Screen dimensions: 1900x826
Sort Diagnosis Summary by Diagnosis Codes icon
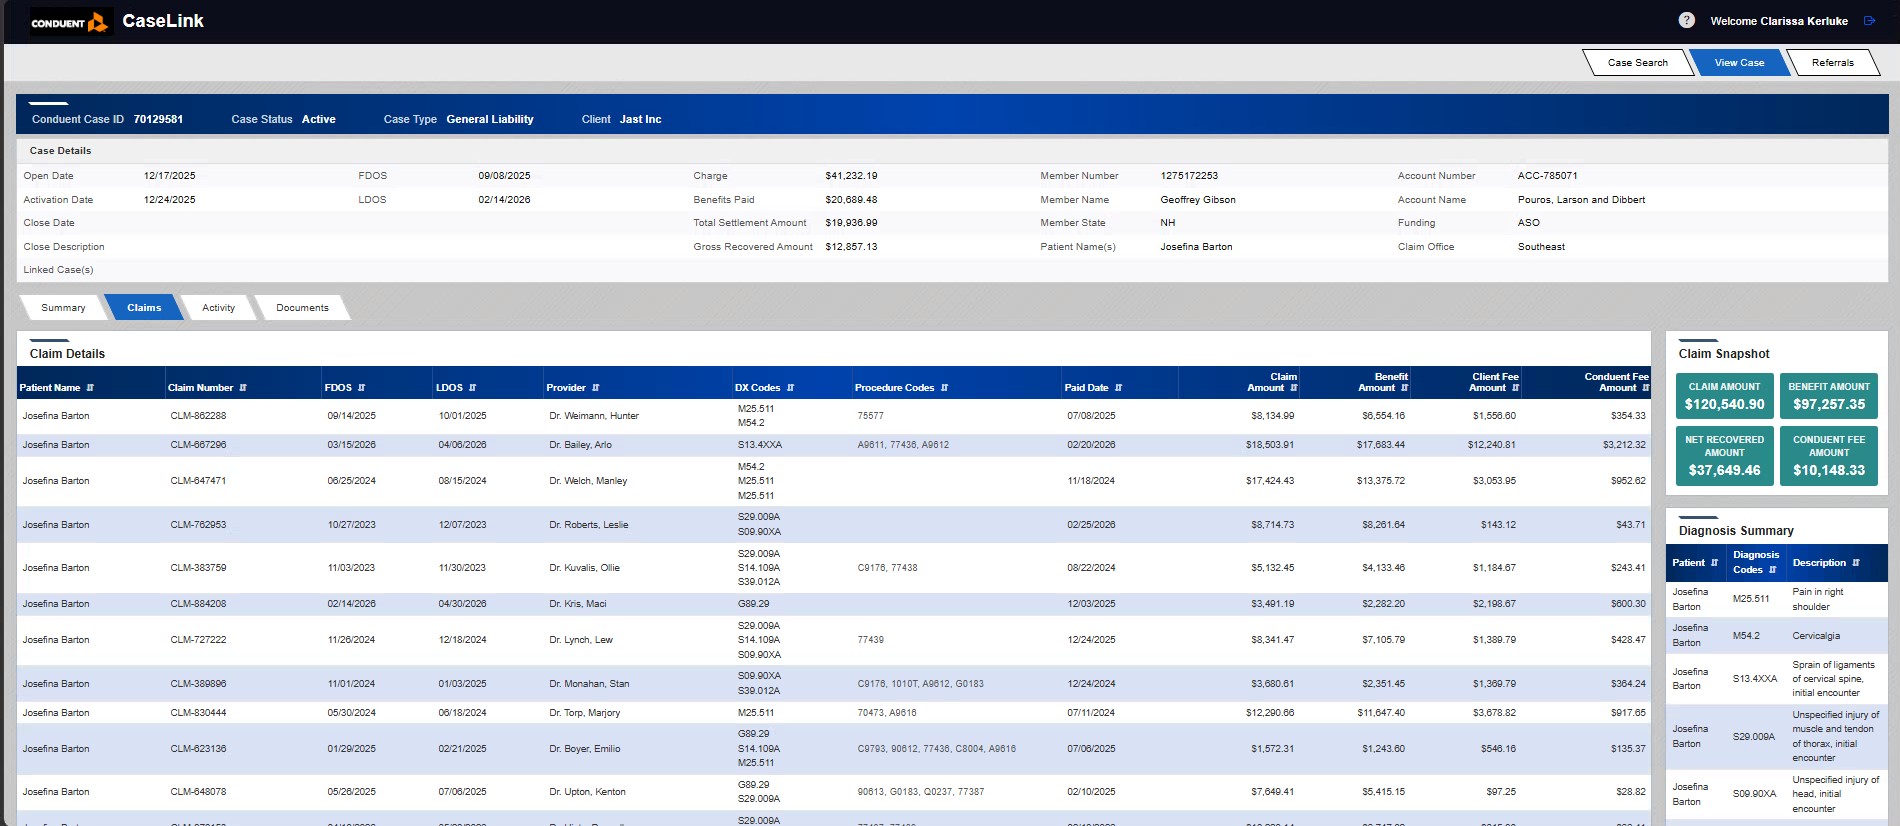pos(1773,570)
